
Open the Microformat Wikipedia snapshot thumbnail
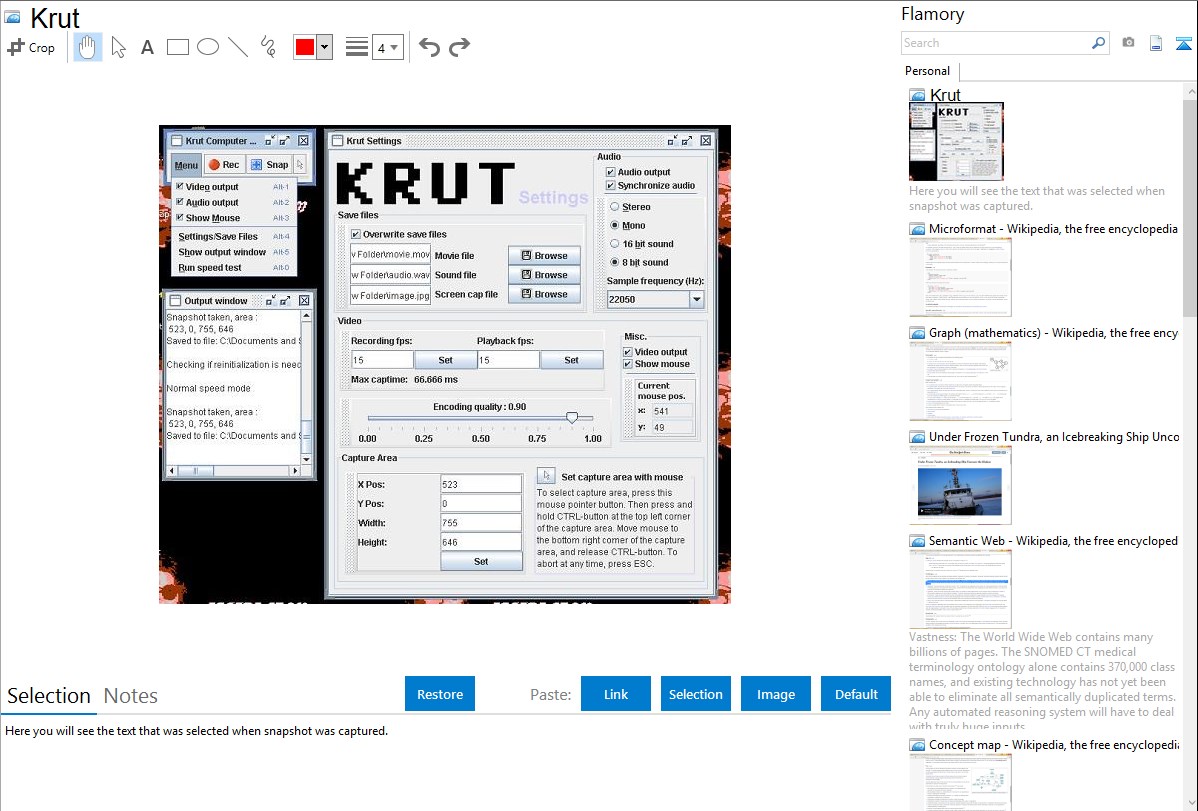[960, 277]
